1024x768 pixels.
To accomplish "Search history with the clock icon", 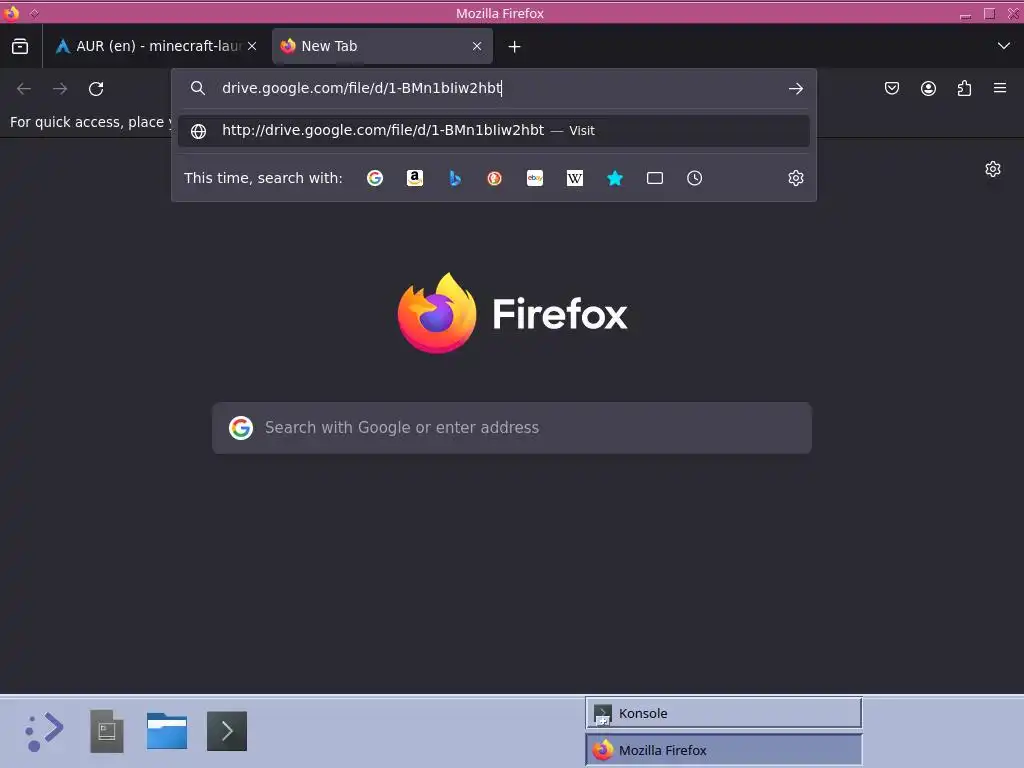I will coord(694,178).
